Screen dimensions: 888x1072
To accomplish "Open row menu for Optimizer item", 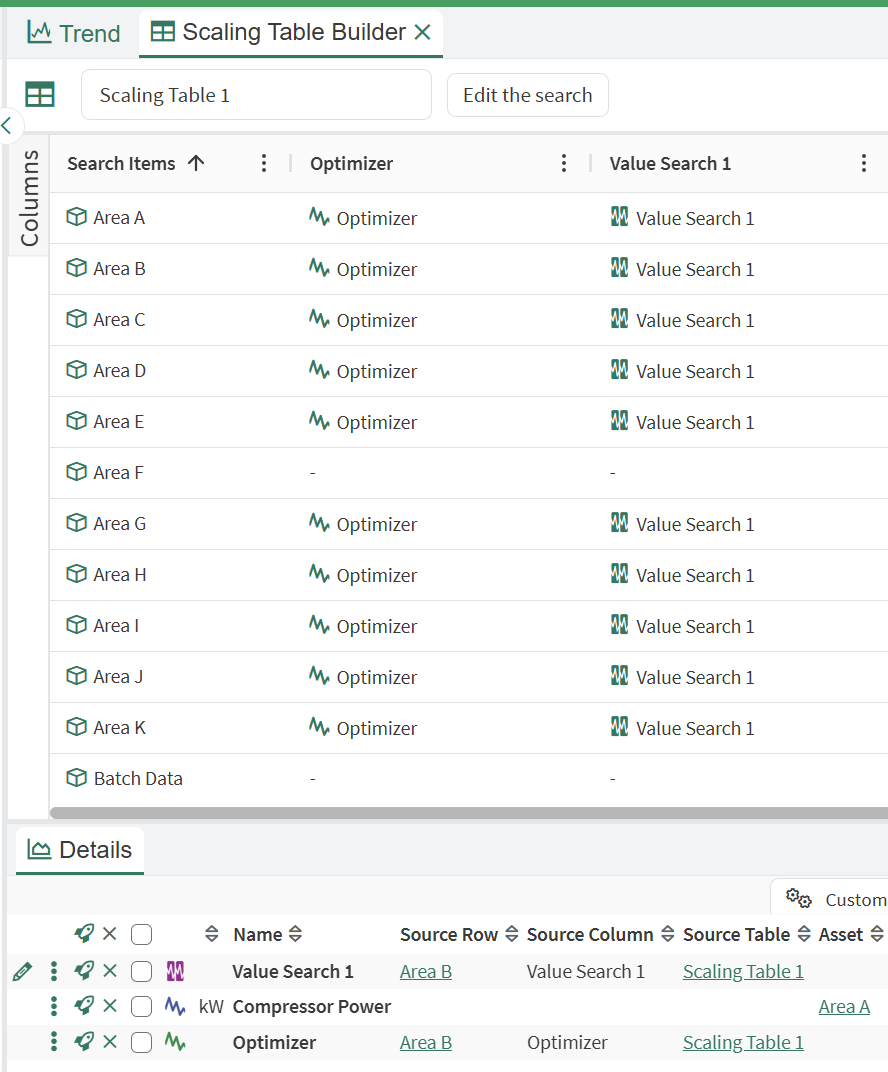I will point(54,1042).
